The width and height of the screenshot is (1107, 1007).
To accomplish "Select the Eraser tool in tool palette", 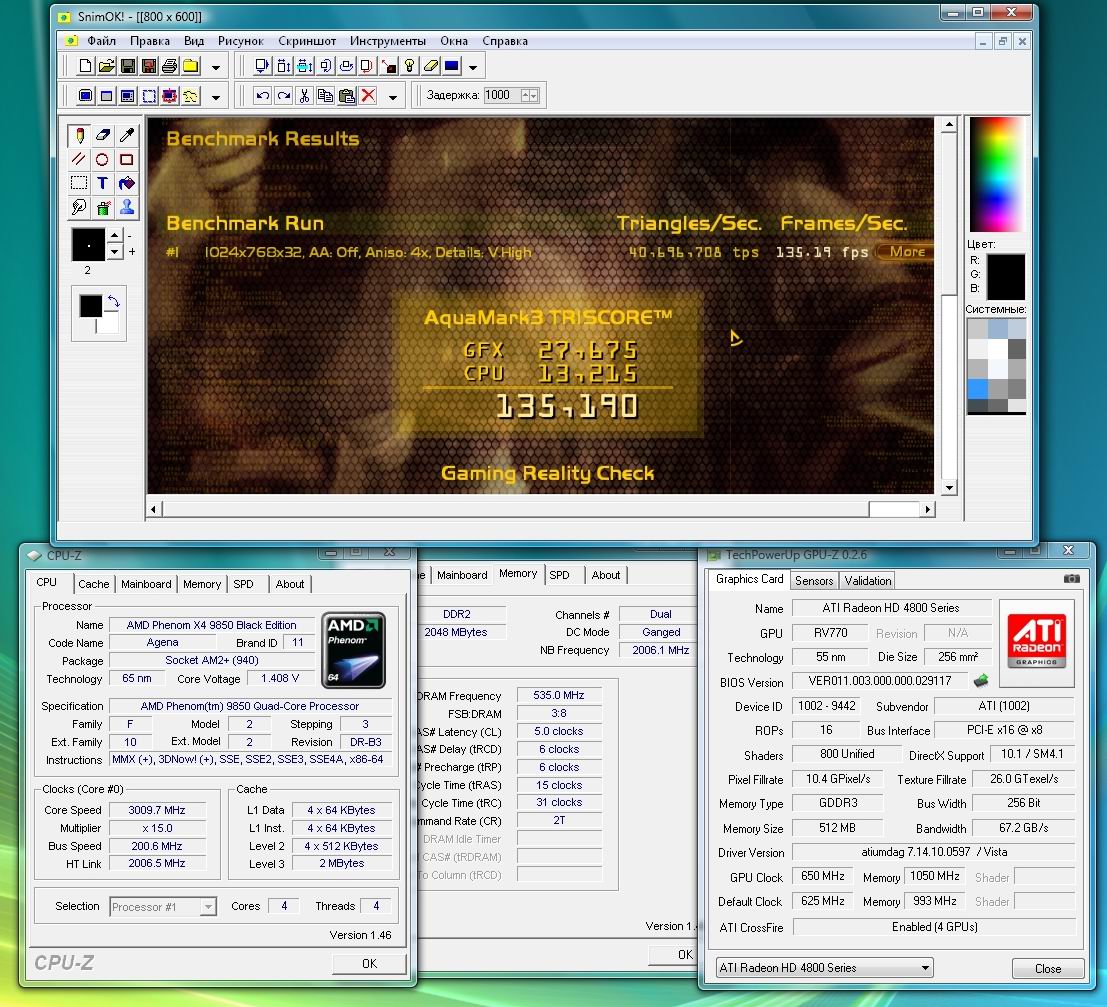I will click(103, 135).
